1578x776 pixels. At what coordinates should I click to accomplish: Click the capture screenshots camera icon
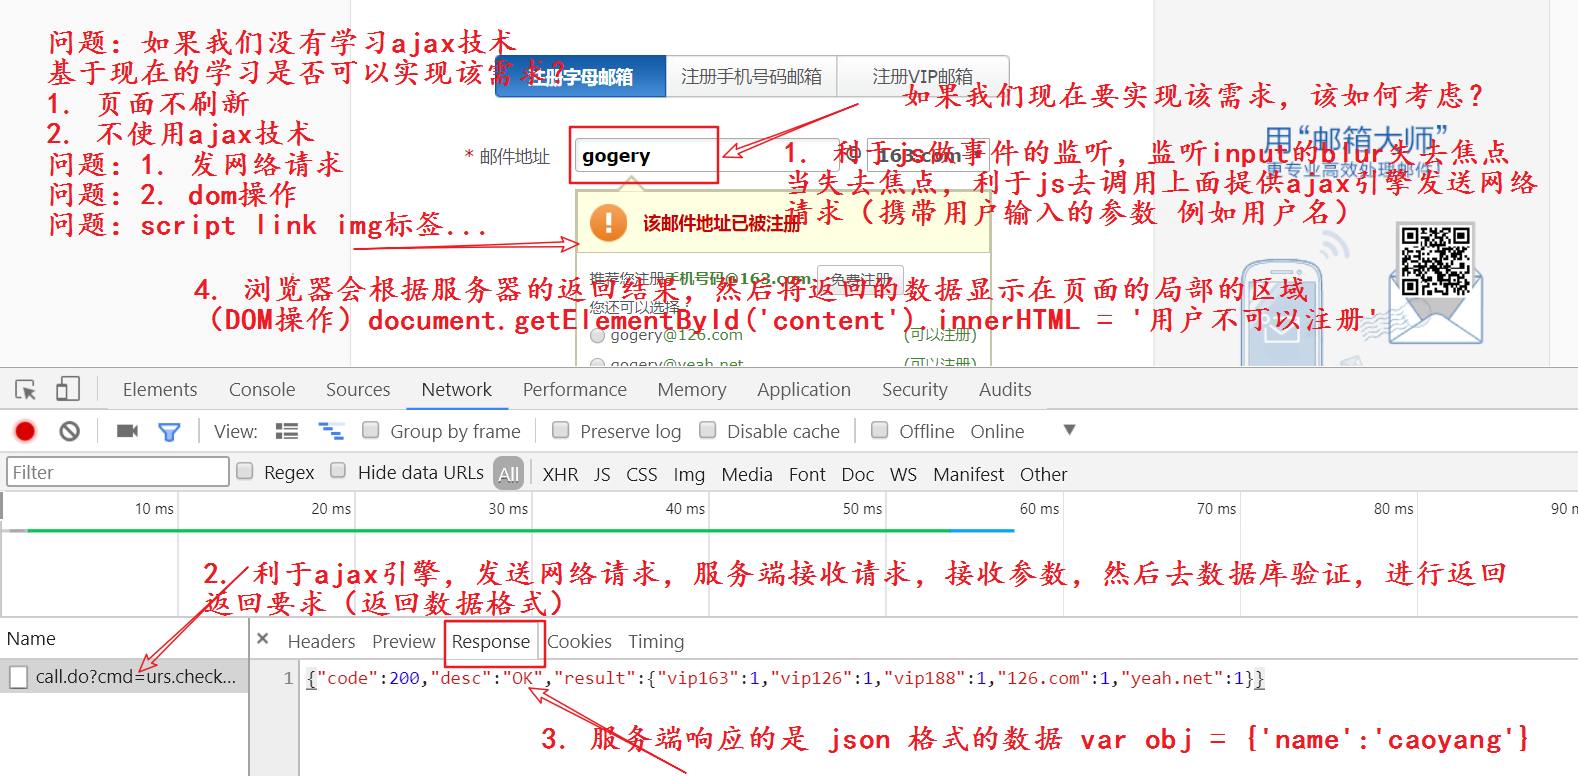pyautogui.click(x=127, y=431)
